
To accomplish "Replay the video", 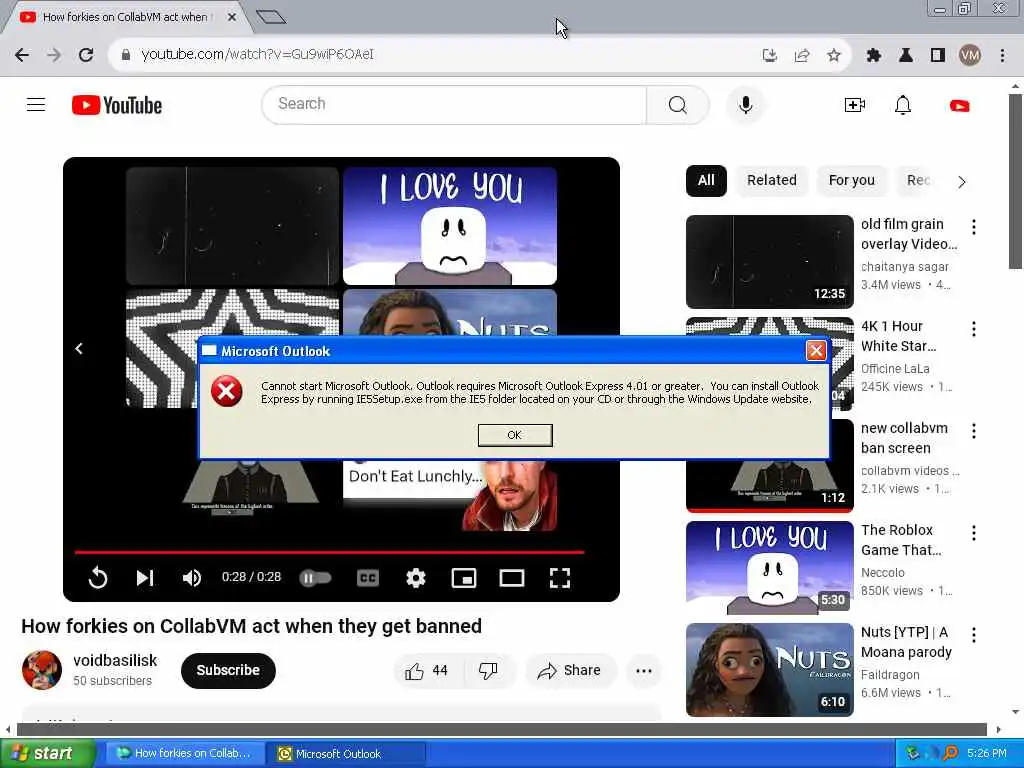I will coord(98,578).
